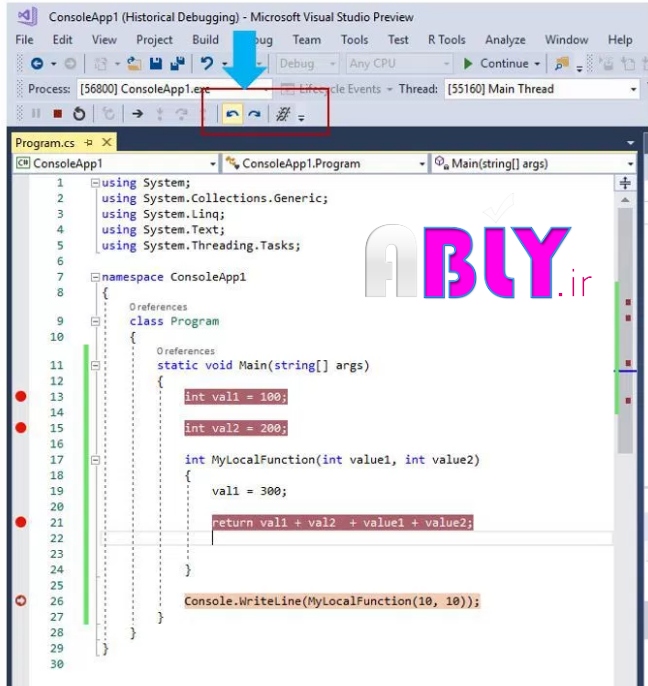Open the Project menu
Screen dimensions: 648x686
point(154,40)
